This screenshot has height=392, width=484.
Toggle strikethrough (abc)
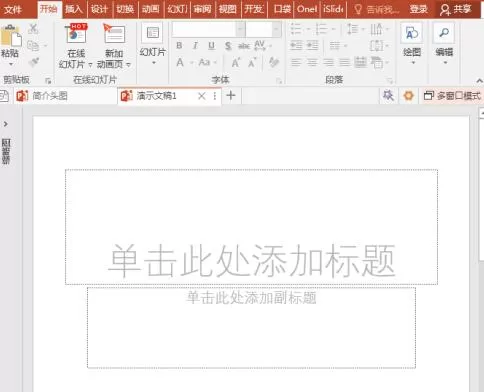[244, 46]
